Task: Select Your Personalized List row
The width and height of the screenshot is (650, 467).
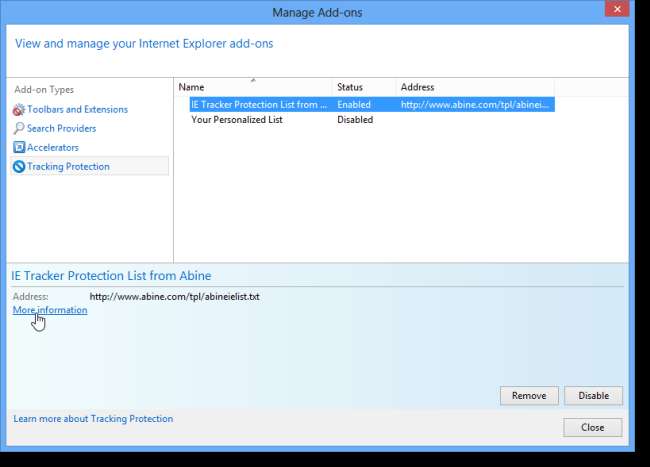Action: pyautogui.click(x=372, y=120)
